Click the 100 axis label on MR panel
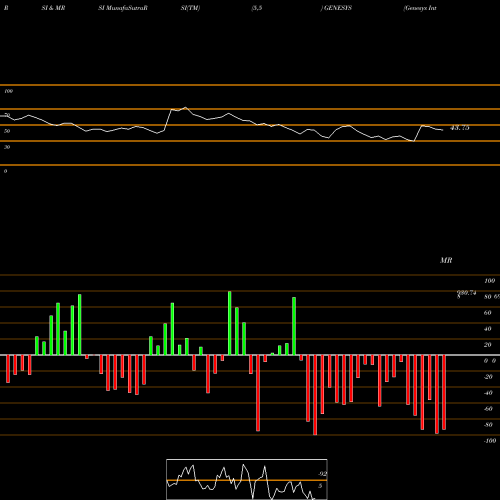Image resolution: width=500 pixels, height=500 pixels. click(x=489, y=281)
